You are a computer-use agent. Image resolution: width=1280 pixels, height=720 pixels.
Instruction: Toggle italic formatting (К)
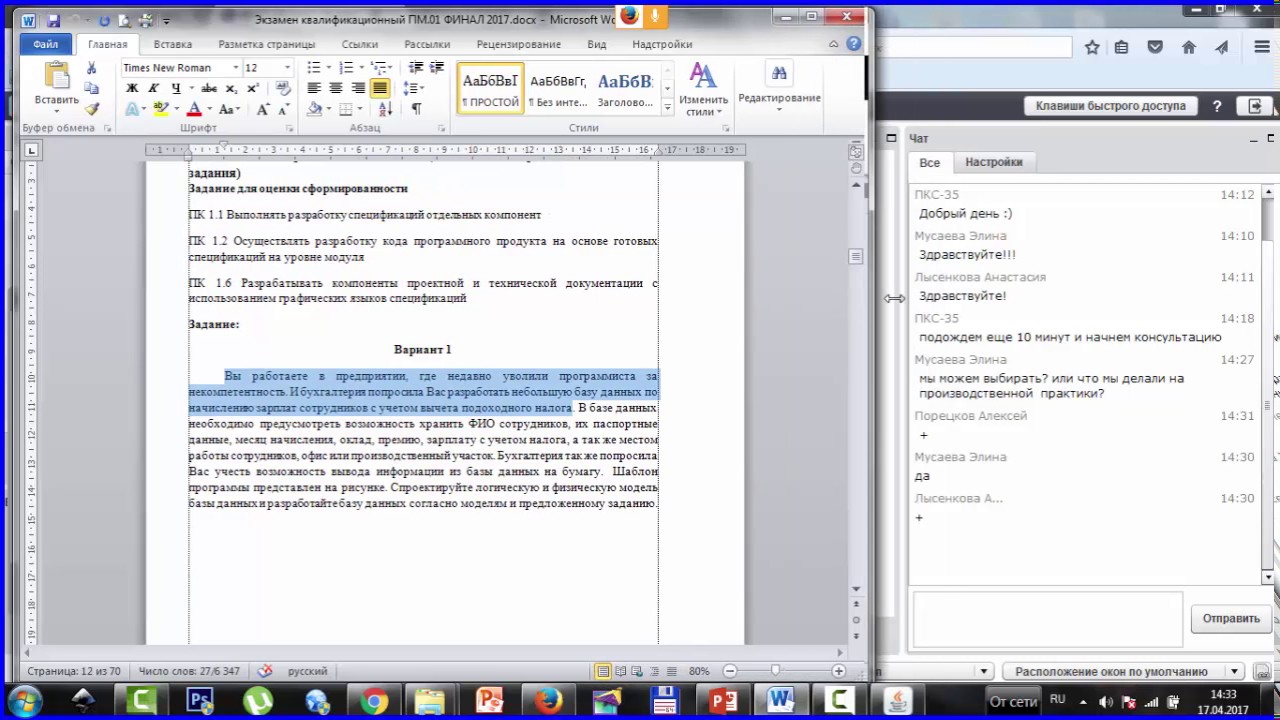(154, 88)
